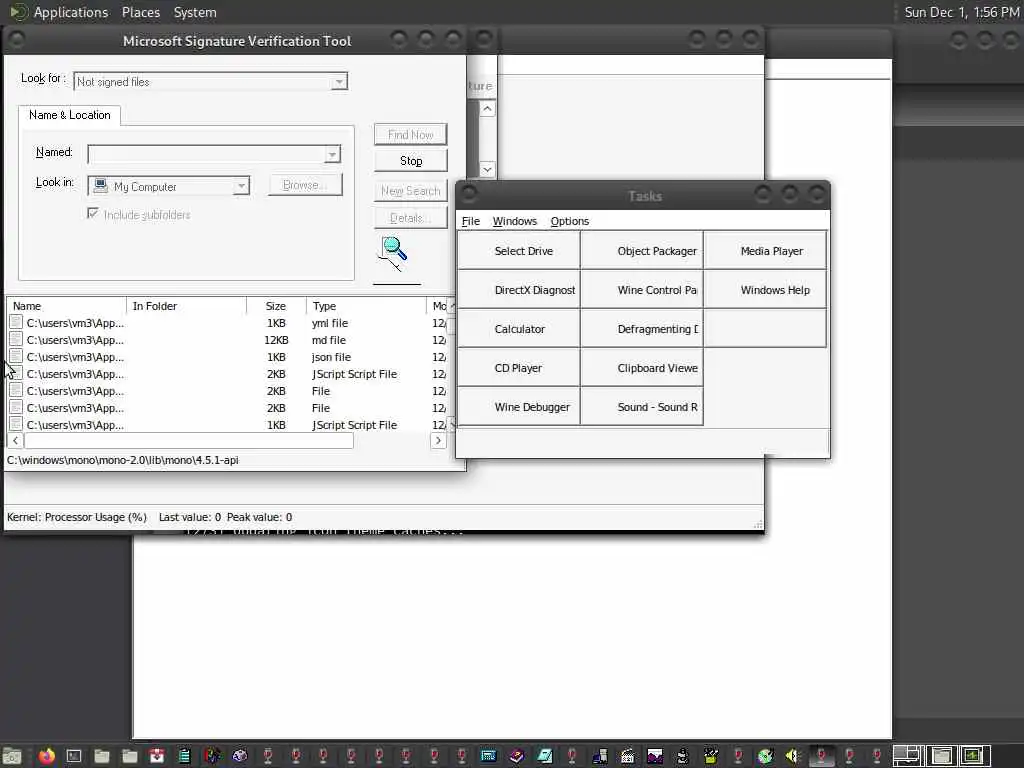This screenshot has height=768, width=1024.
Task: Click the Browse button
Action: (305, 185)
